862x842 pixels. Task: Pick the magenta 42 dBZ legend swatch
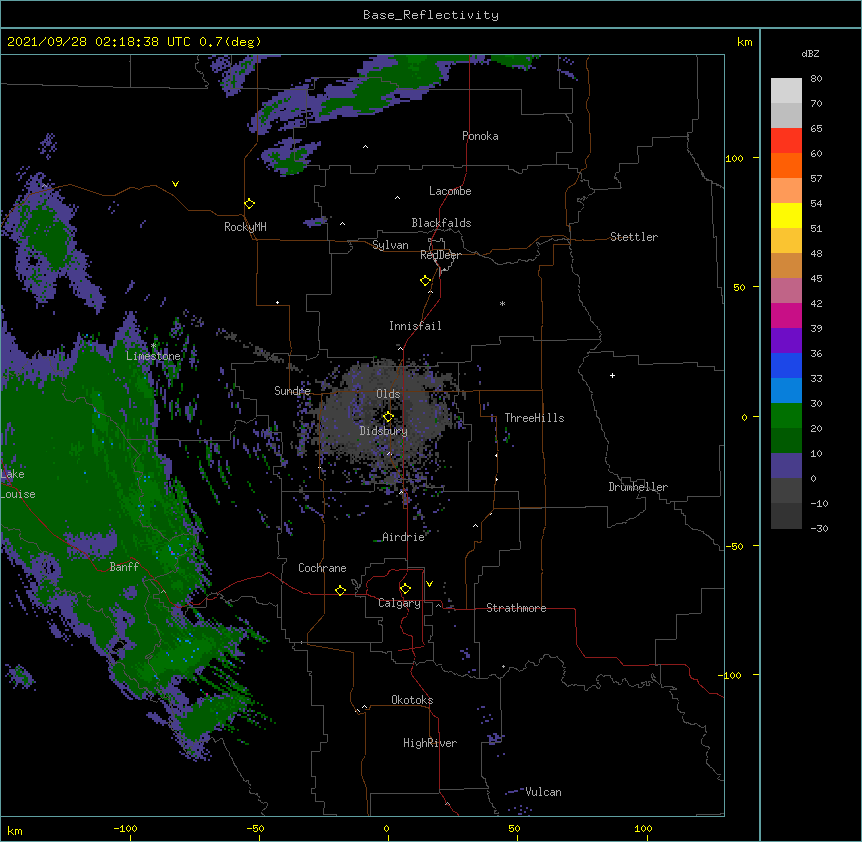786,315
